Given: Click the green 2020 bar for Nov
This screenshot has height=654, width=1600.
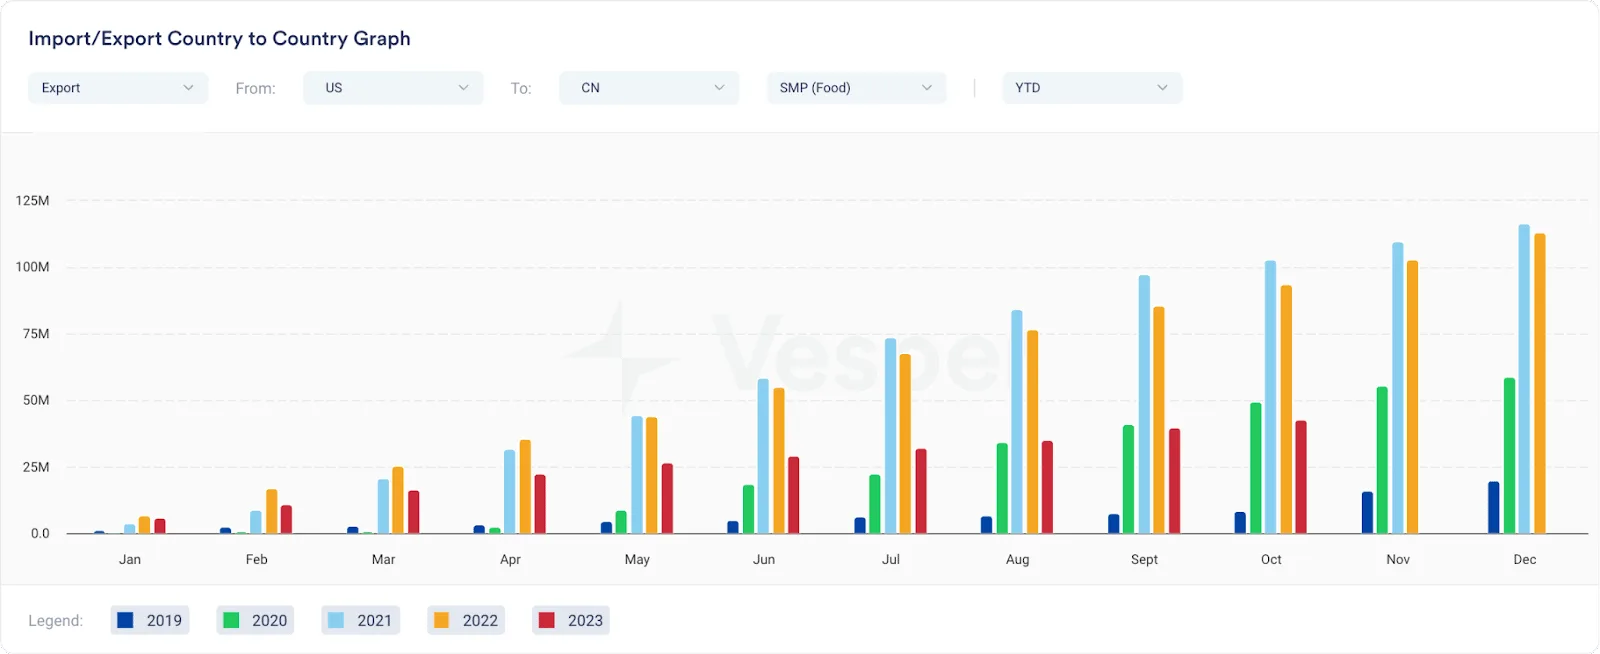Looking at the screenshot, I should point(1382,460).
